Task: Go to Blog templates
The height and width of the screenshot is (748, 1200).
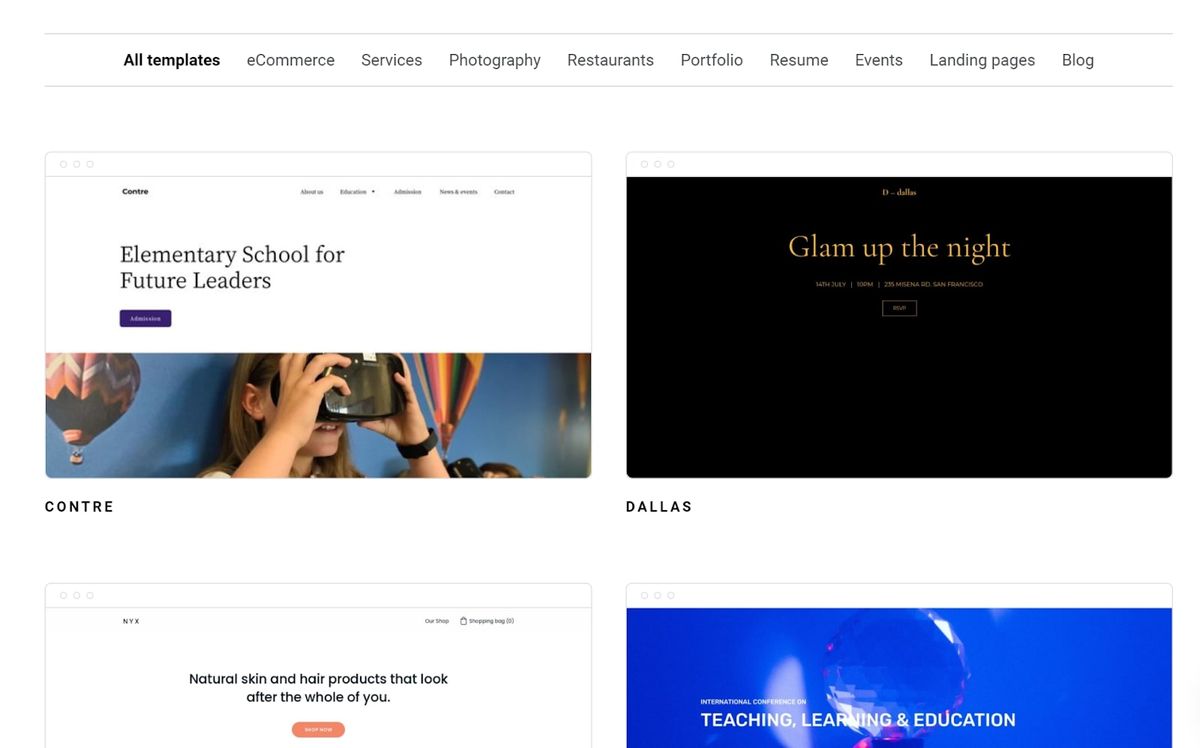Action: pos(1078,60)
